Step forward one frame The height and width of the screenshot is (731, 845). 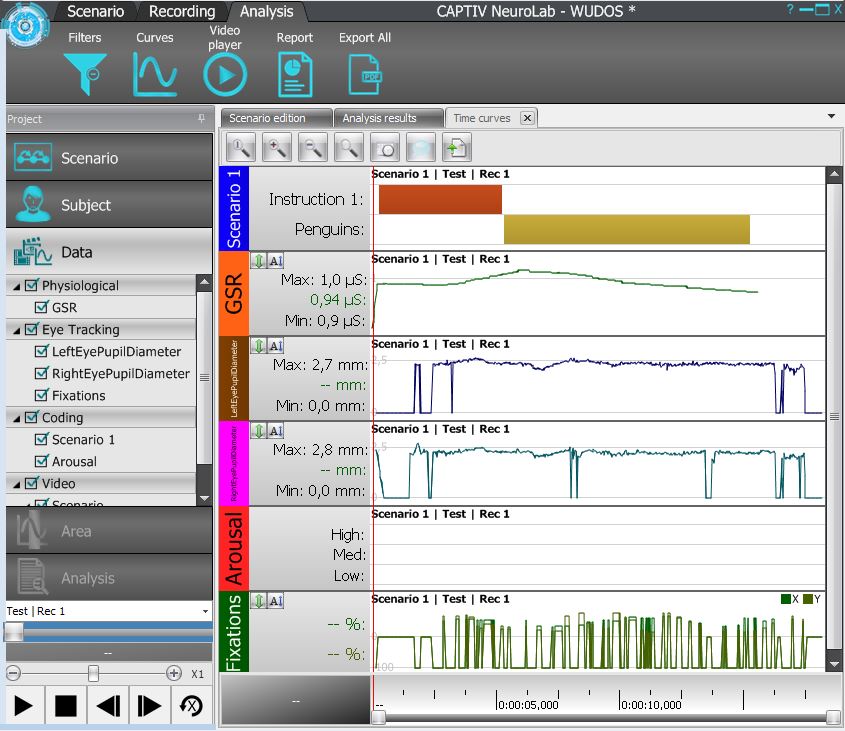[x=149, y=705]
